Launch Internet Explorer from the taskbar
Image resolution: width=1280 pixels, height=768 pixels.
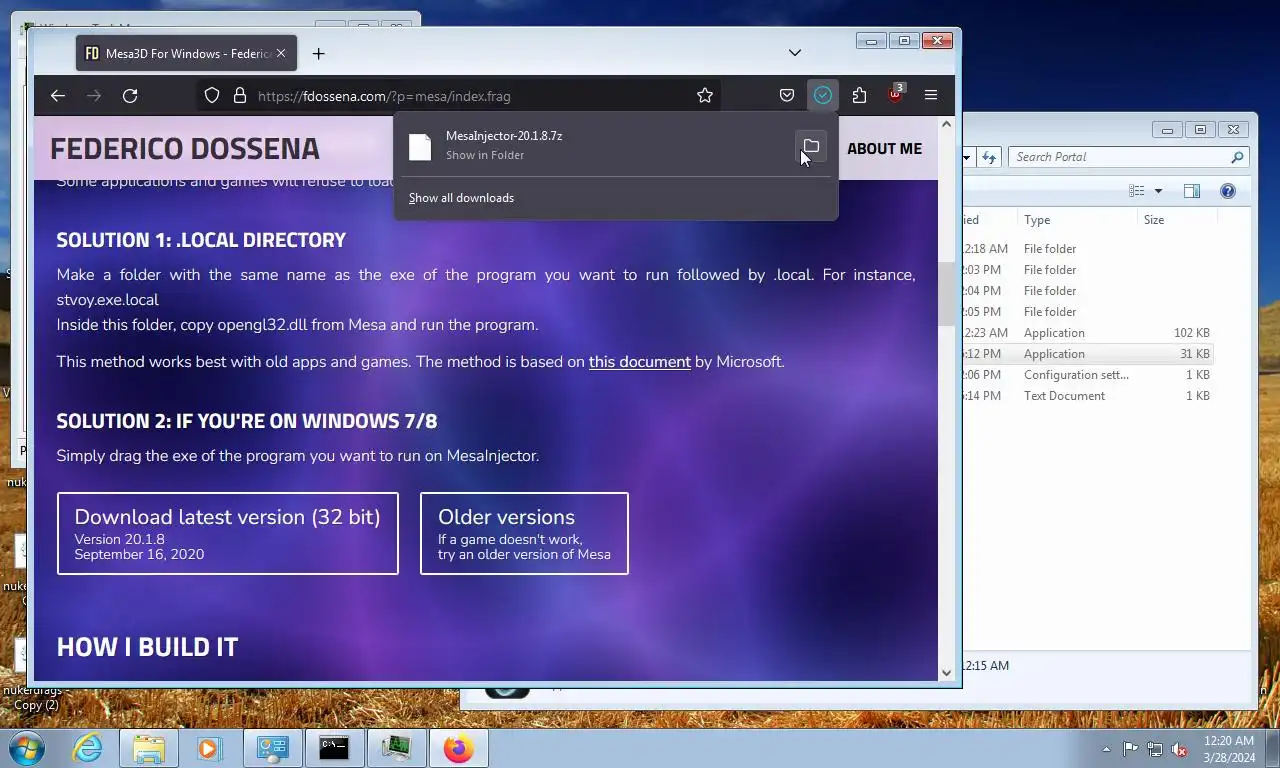coord(87,748)
